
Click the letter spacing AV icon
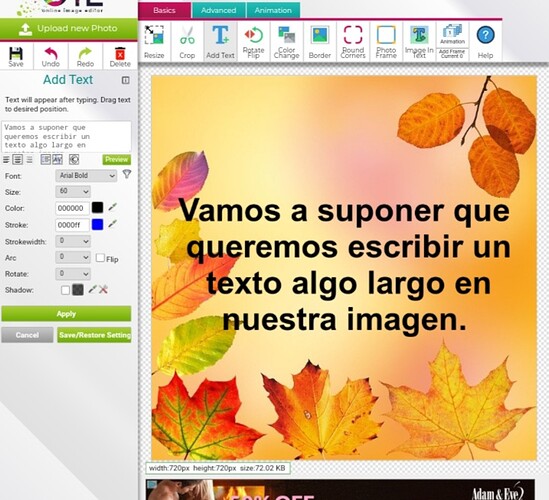pos(57,160)
